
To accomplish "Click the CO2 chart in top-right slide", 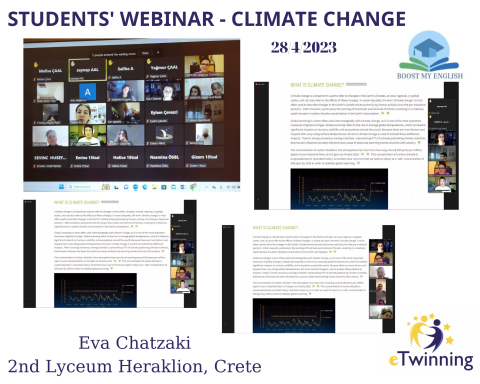I will pos(339,189).
